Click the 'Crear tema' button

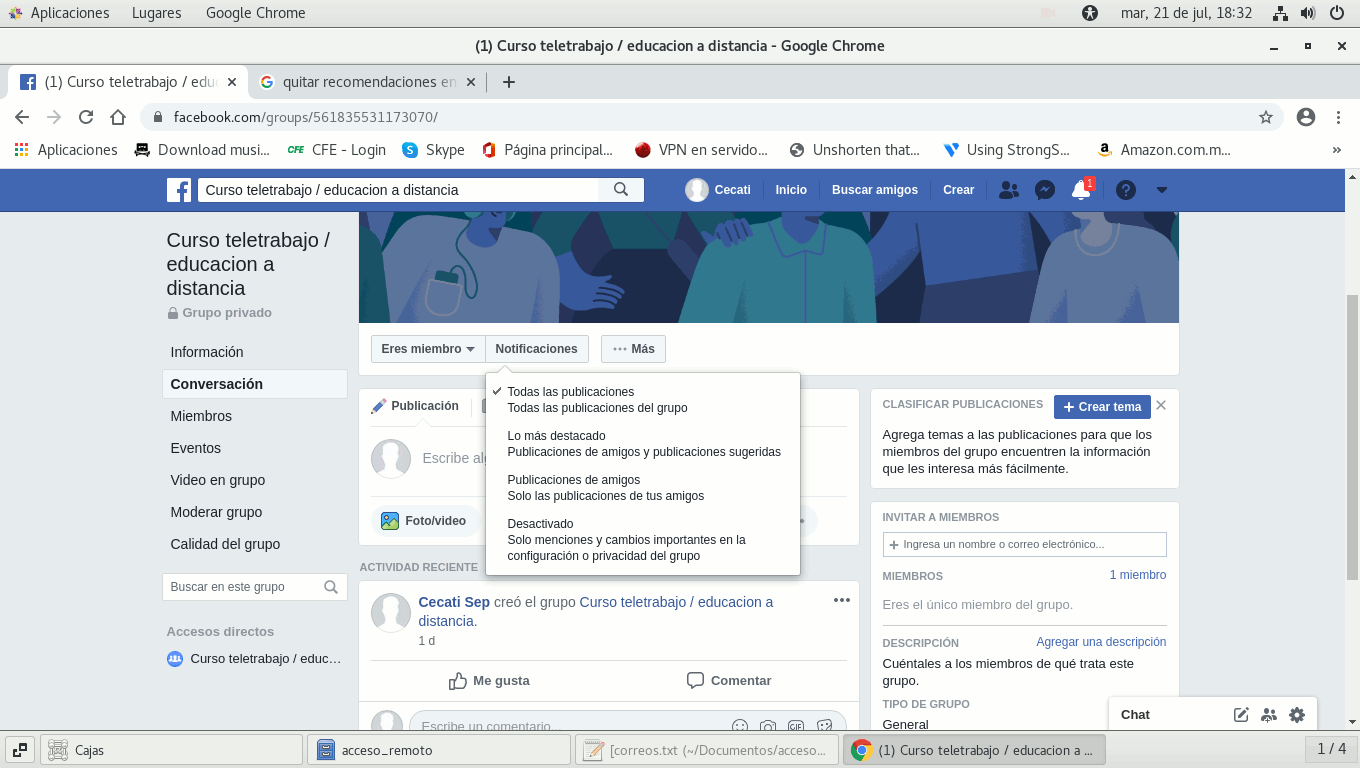[x=1101, y=406]
